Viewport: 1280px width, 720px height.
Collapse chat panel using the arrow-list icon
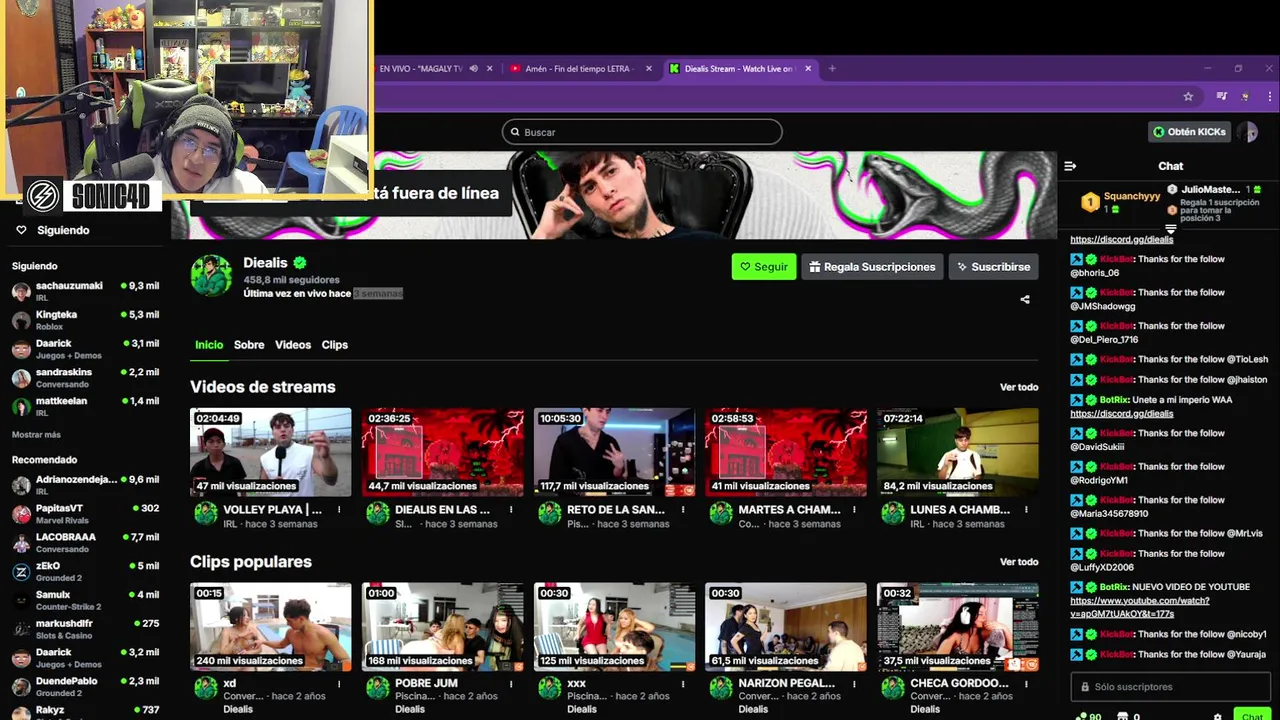point(1070,166)
